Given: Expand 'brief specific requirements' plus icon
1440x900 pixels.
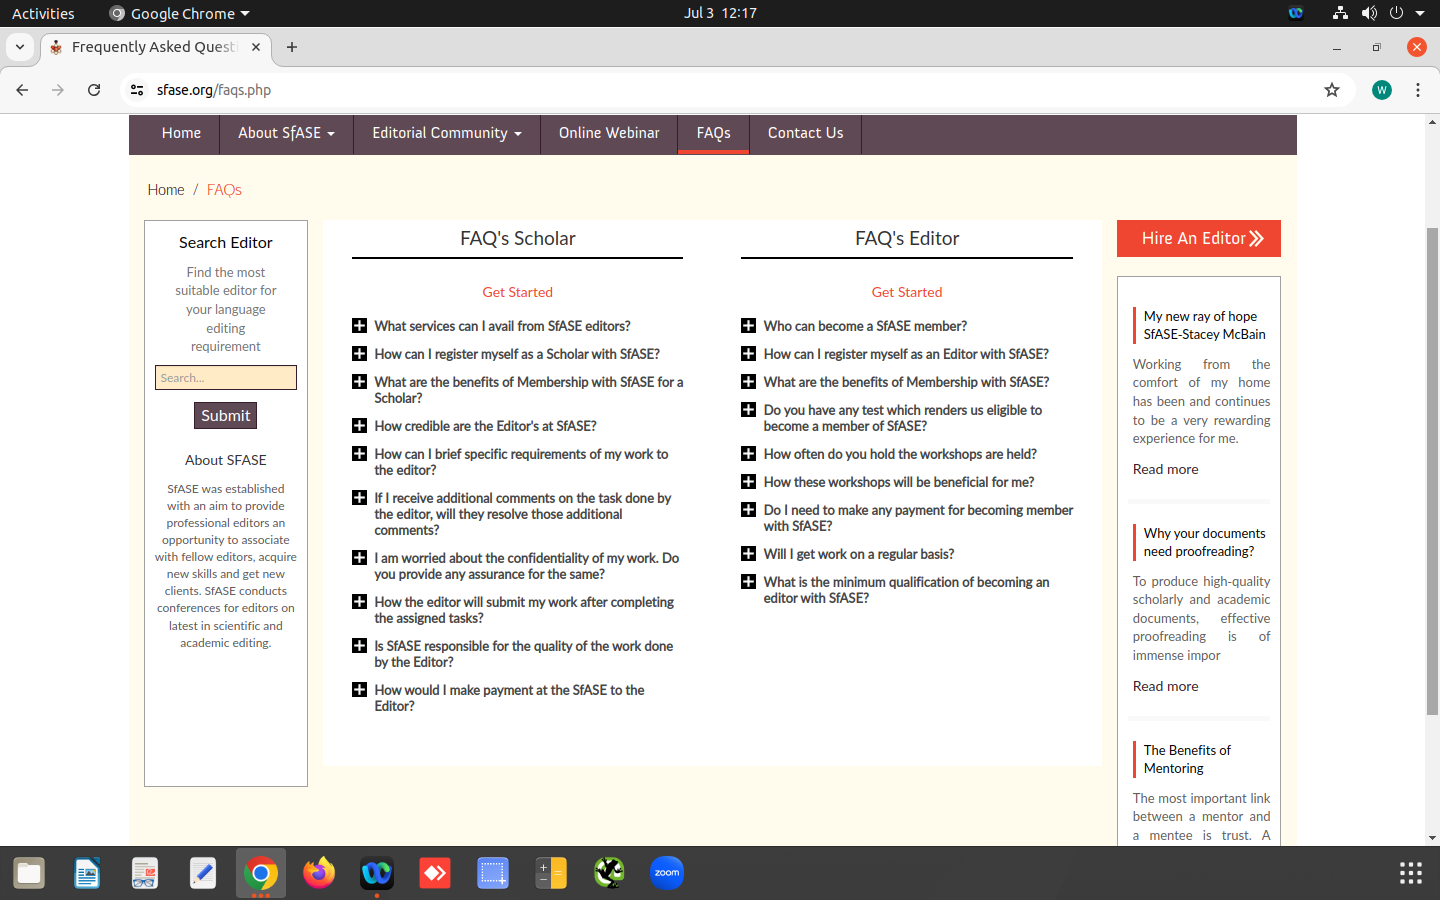Looking at the screenshot, I should tap(360, 454).
